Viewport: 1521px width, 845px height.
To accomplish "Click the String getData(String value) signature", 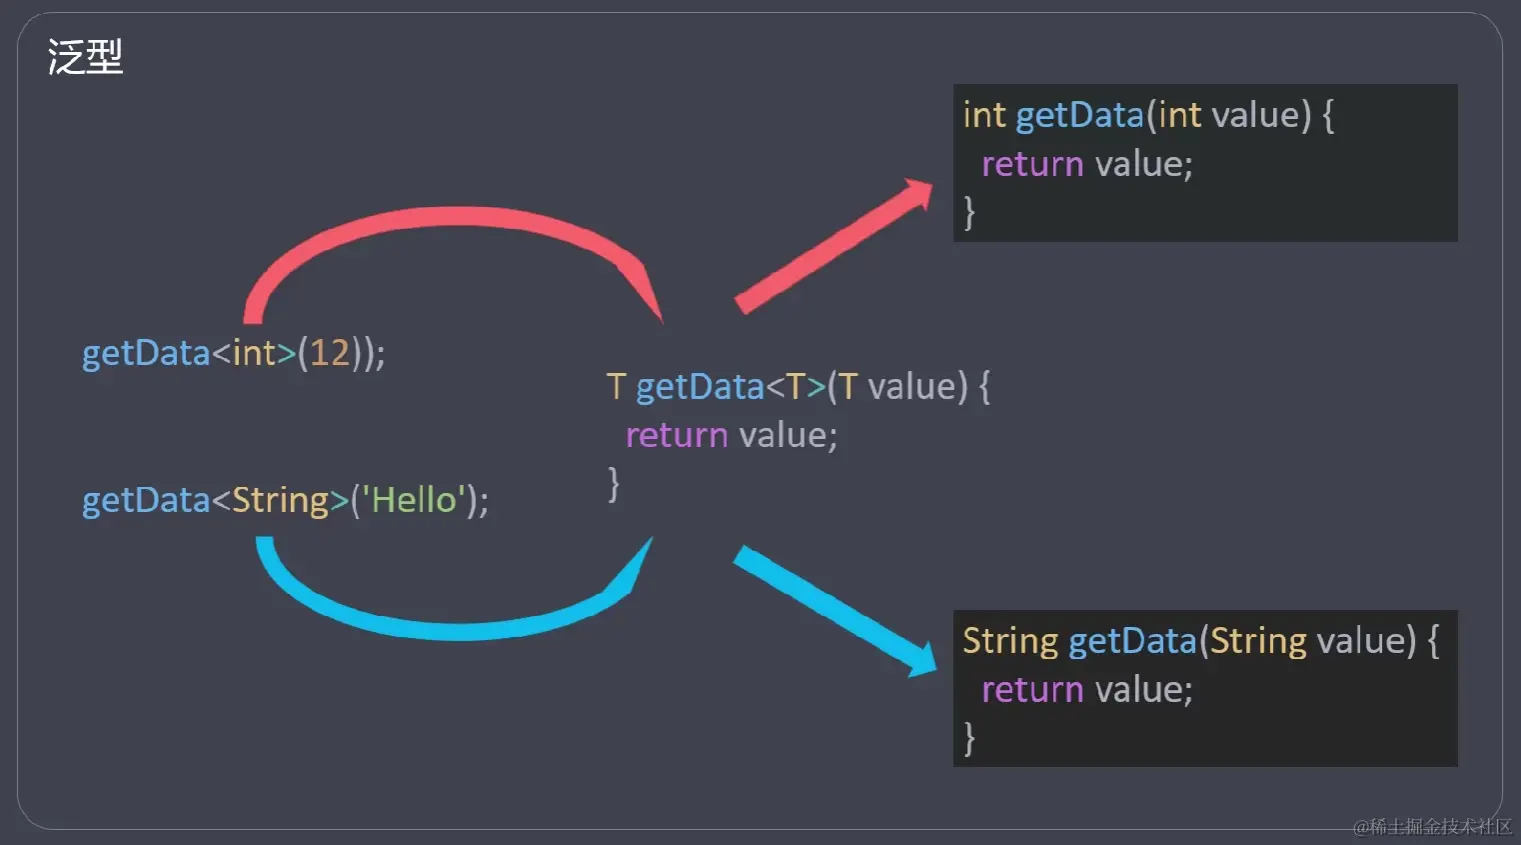I will tap(1199, 641).
